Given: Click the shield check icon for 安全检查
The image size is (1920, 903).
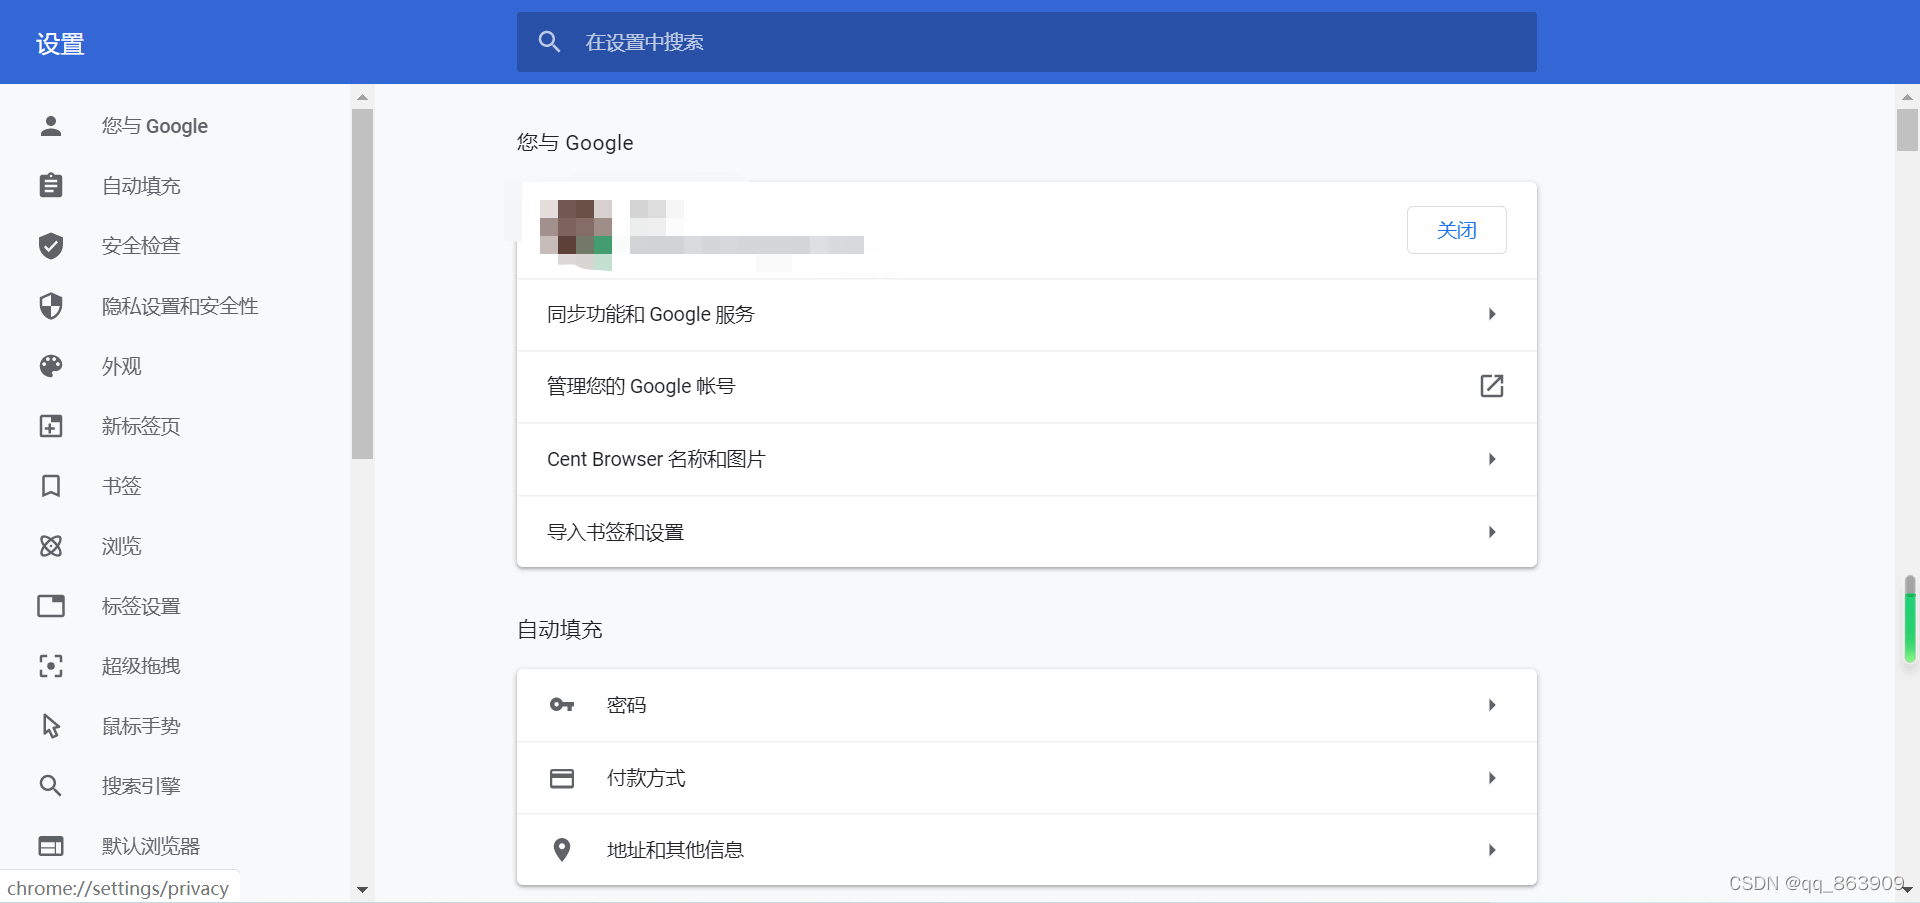Looking at the screenshot, I should click(51, 246).
